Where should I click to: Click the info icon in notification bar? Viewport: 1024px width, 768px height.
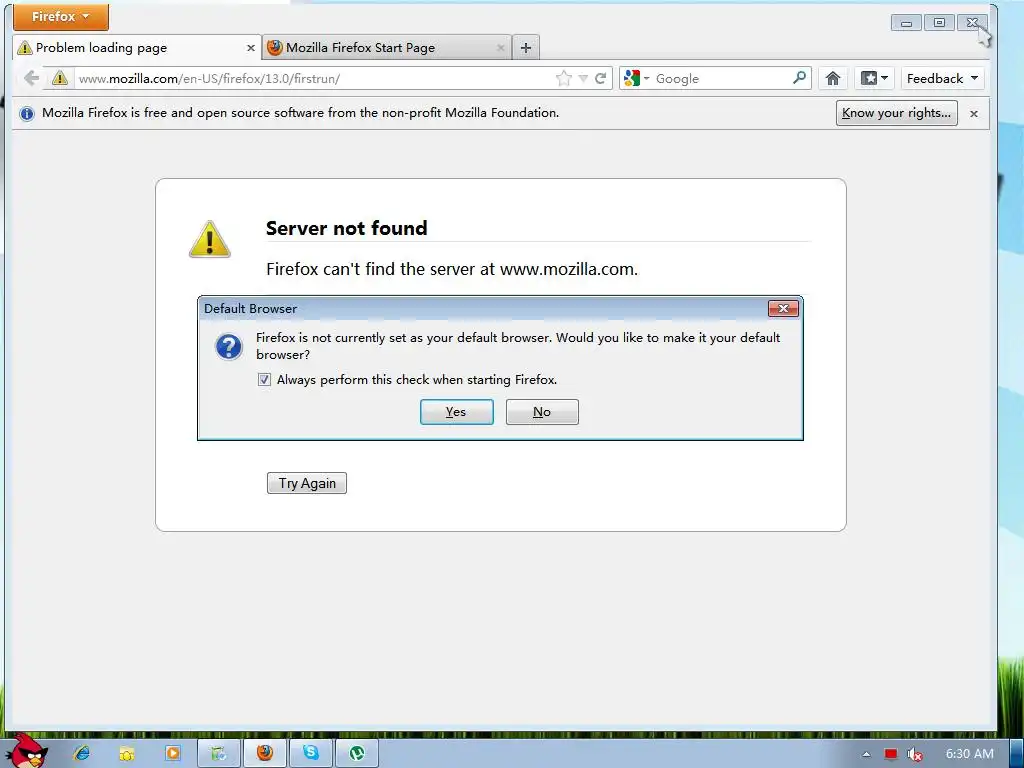click(27, 114)
